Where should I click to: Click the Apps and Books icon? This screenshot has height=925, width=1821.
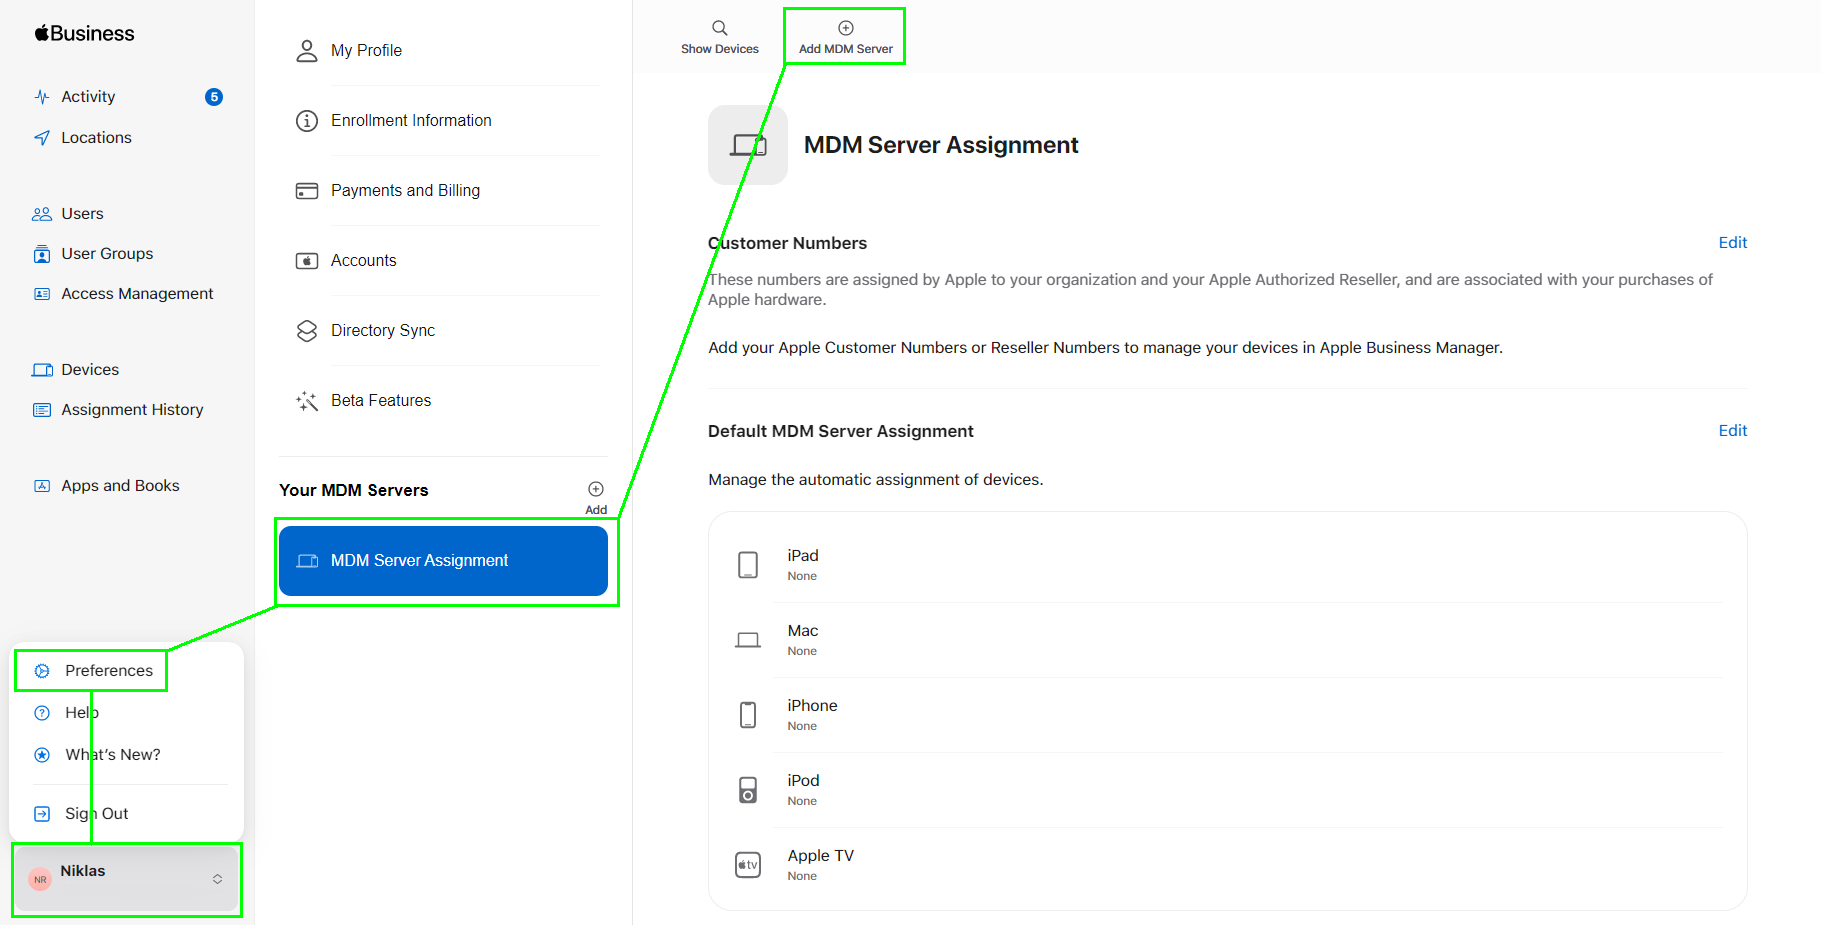pos(42,486)
